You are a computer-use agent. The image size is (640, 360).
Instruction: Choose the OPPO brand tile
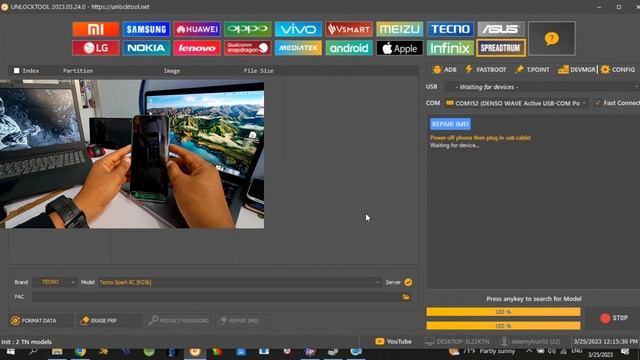point(247,29)
